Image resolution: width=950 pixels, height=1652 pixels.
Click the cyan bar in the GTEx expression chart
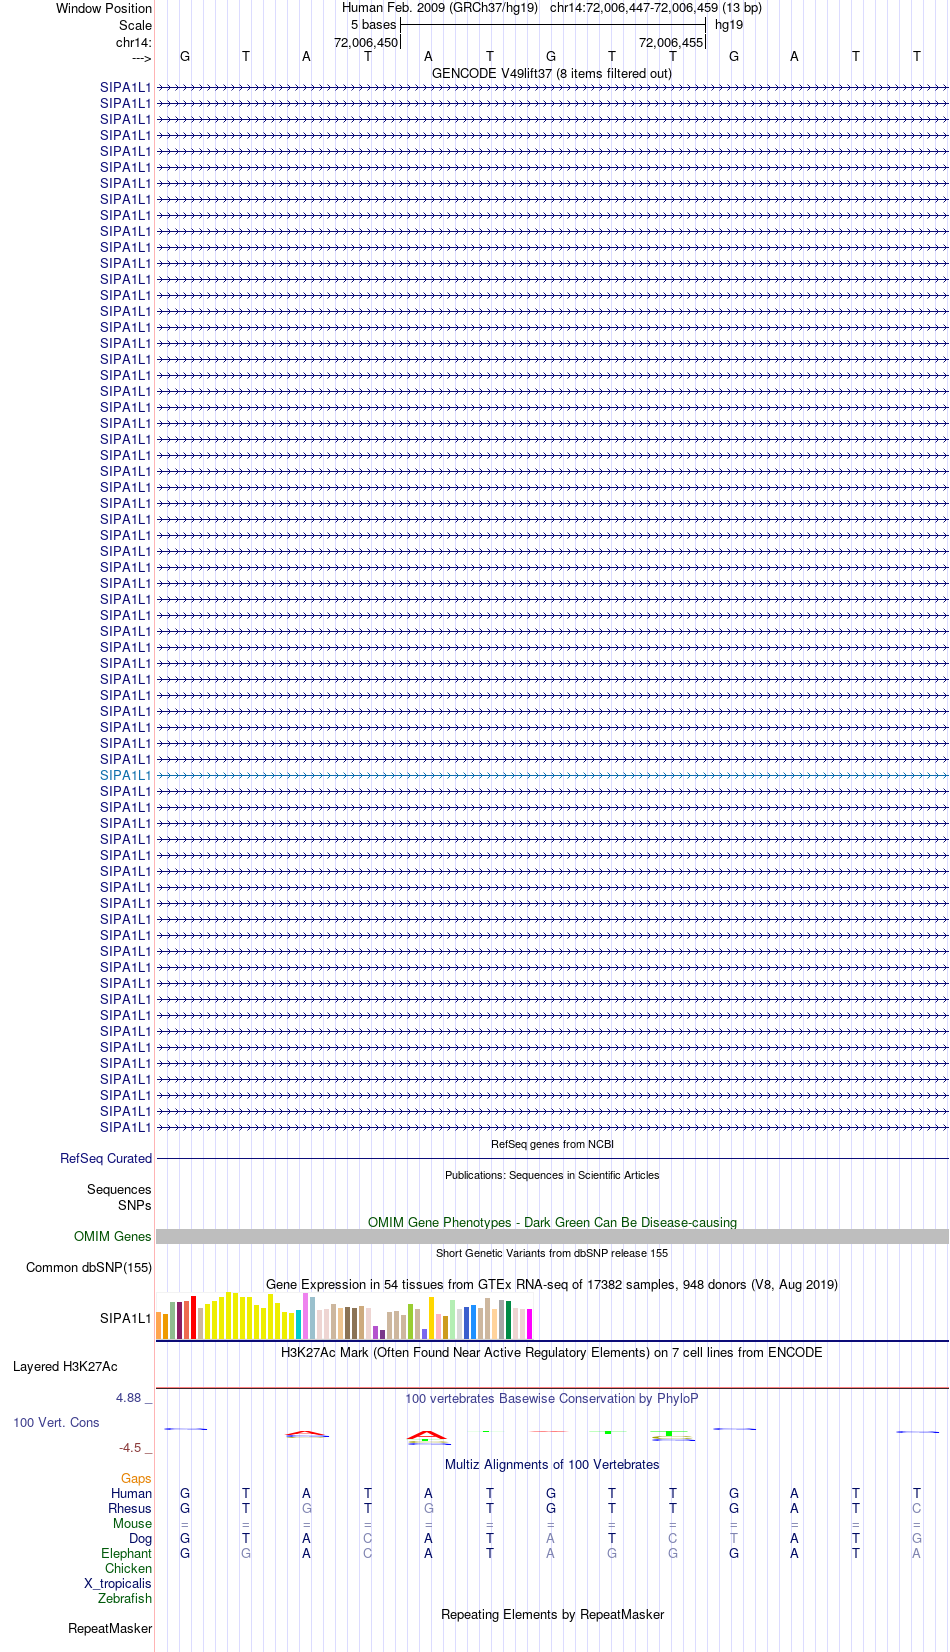pyautogui.click(x=298, y=1324)
